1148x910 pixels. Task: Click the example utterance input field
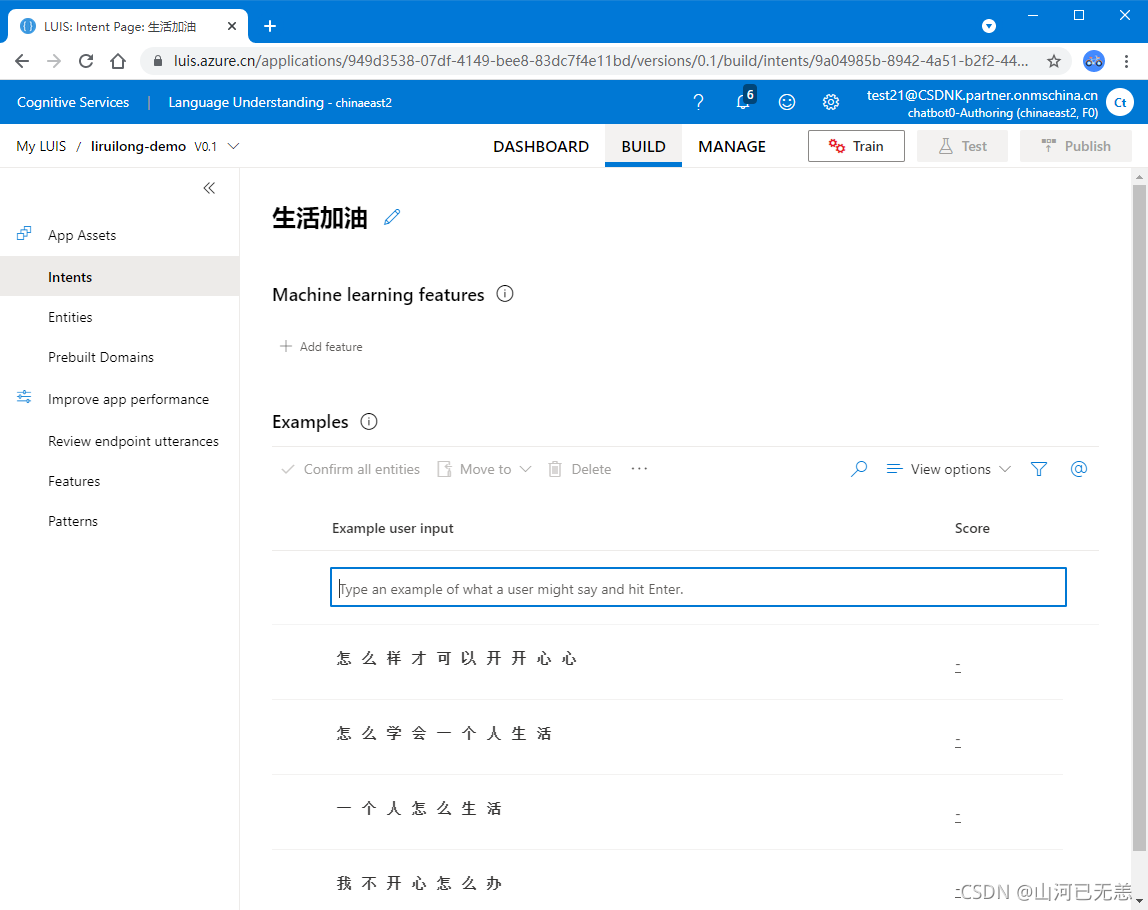tap(698, 587)
